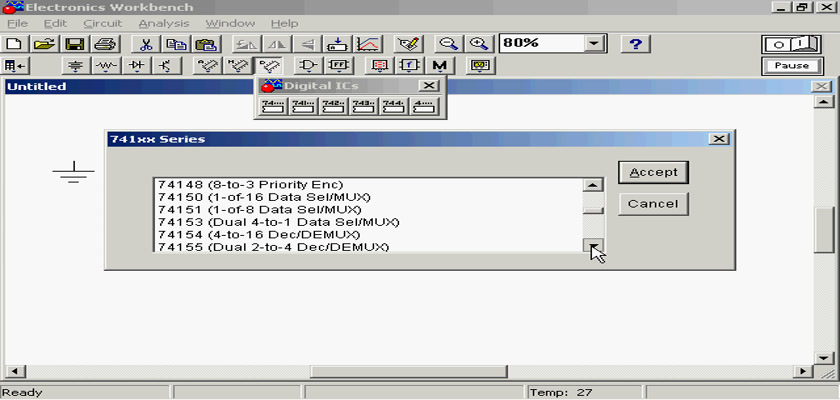This screenshot has height=400, width=840.
Task: Click the horizontal scrollbar right arrow
Action: pyautogui.click(x=803, y=371)
